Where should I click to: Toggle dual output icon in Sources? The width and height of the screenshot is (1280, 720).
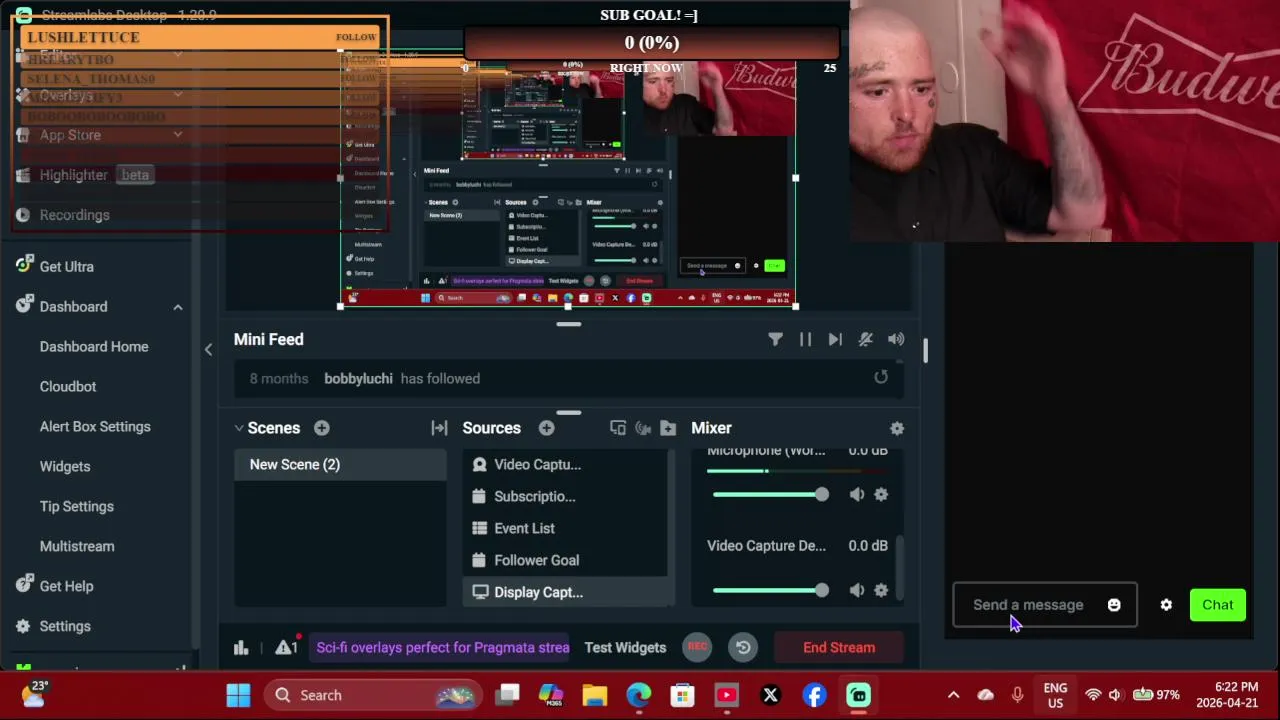(618, 428)
